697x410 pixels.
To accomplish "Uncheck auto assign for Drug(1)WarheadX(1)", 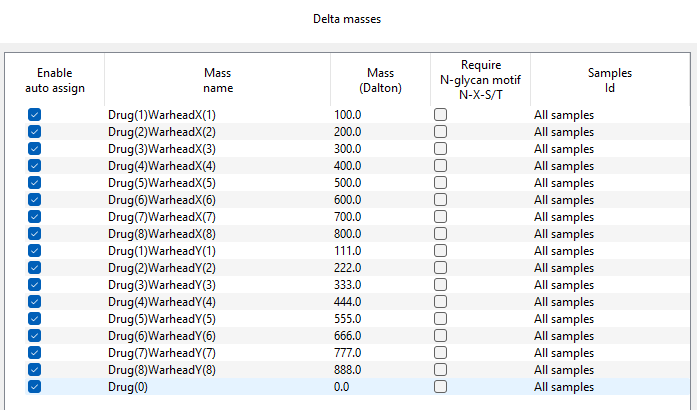I will (35, 115).
